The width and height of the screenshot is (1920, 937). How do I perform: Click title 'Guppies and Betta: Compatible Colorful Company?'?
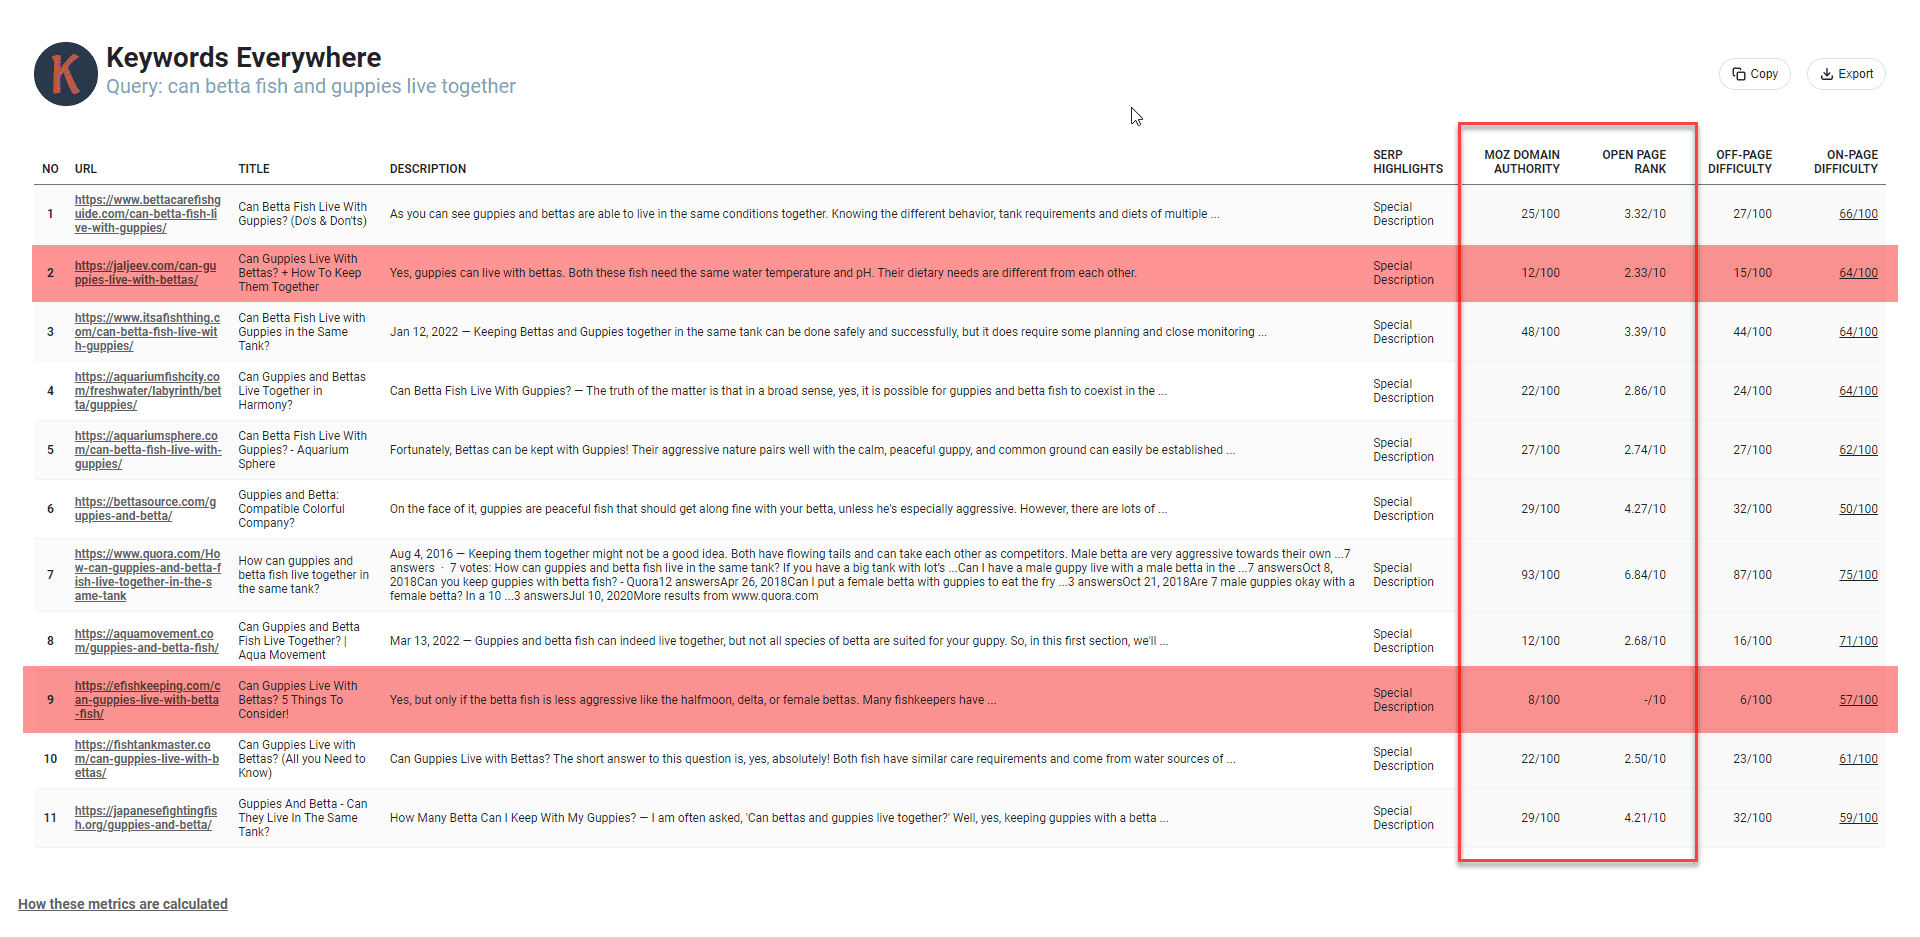pyautogui.click(x=291, y=509)
